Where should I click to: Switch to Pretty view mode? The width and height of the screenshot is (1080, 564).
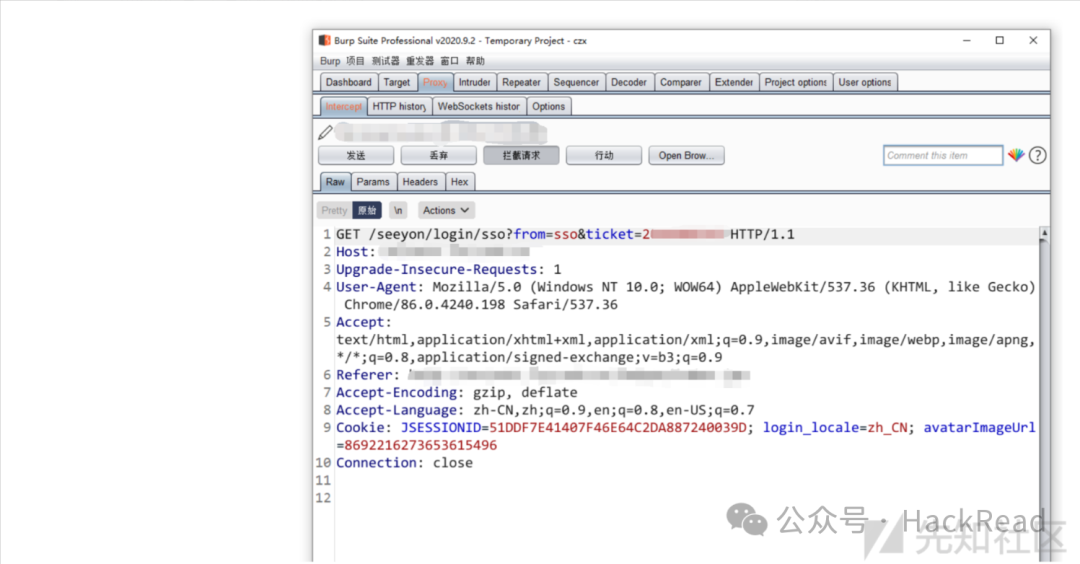pos(334,211)
